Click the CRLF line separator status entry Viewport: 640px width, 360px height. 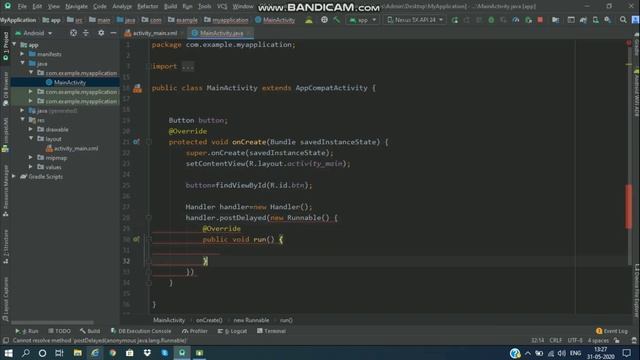click(556, 340)
